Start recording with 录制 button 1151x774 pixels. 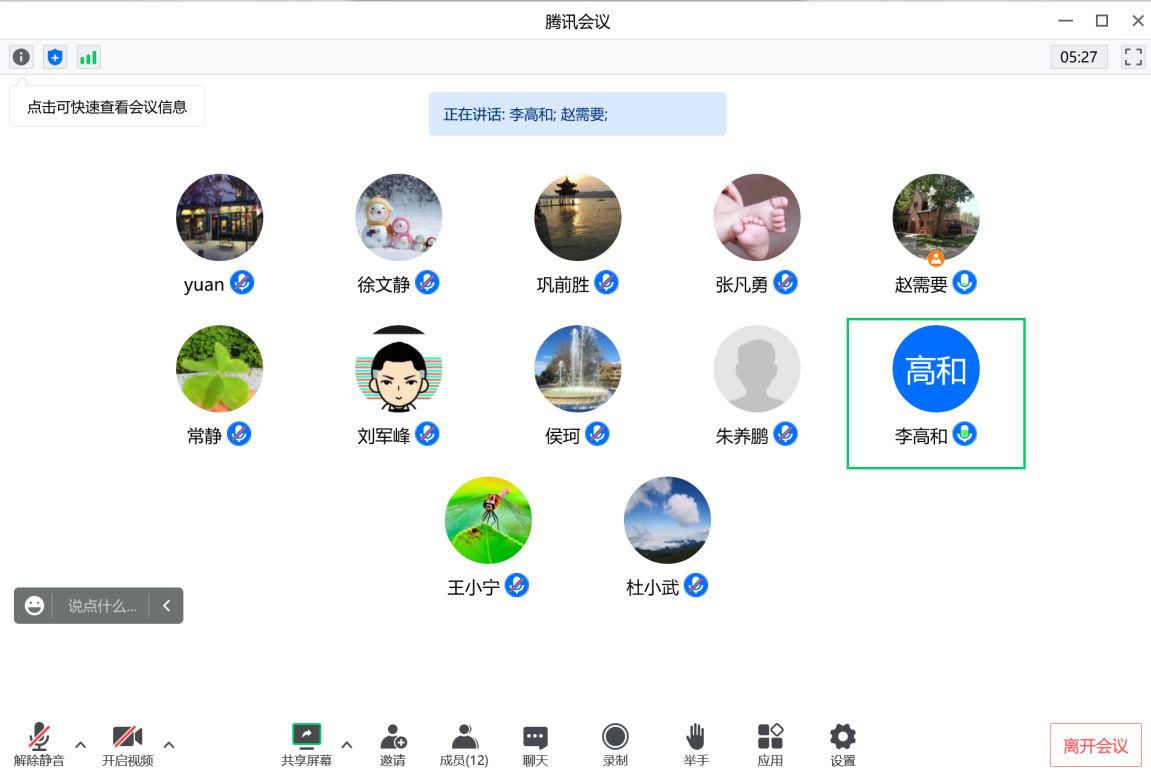(615, 745)
